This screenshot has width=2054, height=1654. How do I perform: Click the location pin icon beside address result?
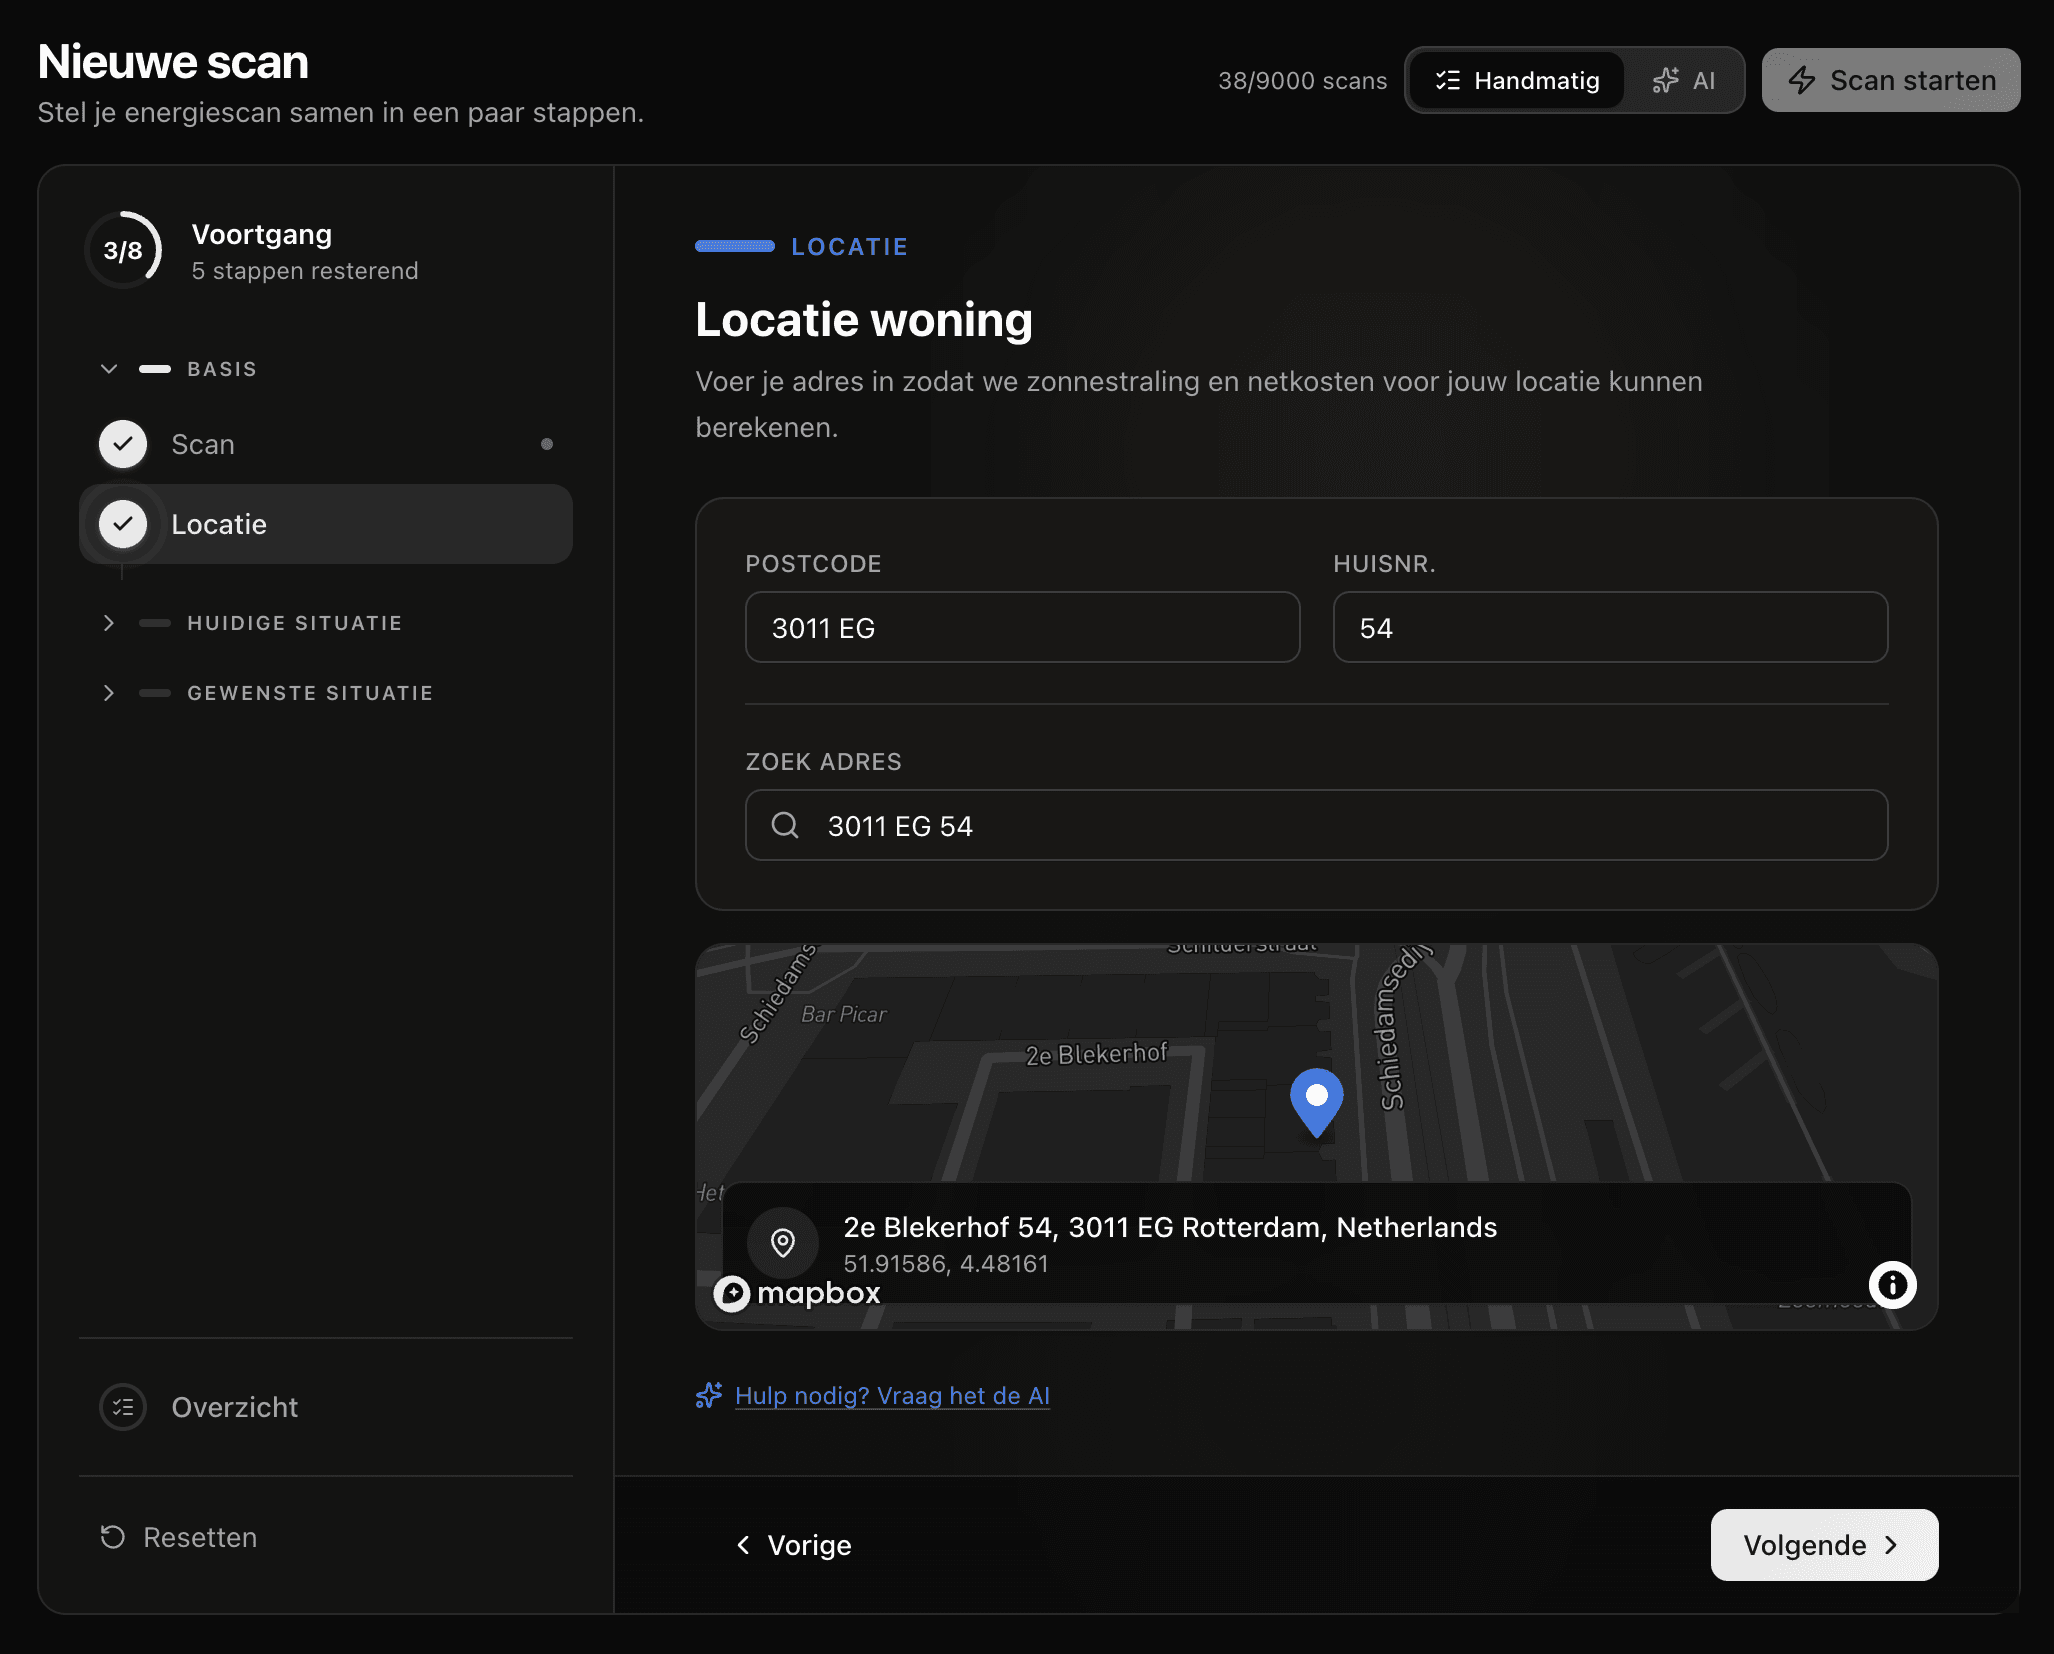[783, 1242]
